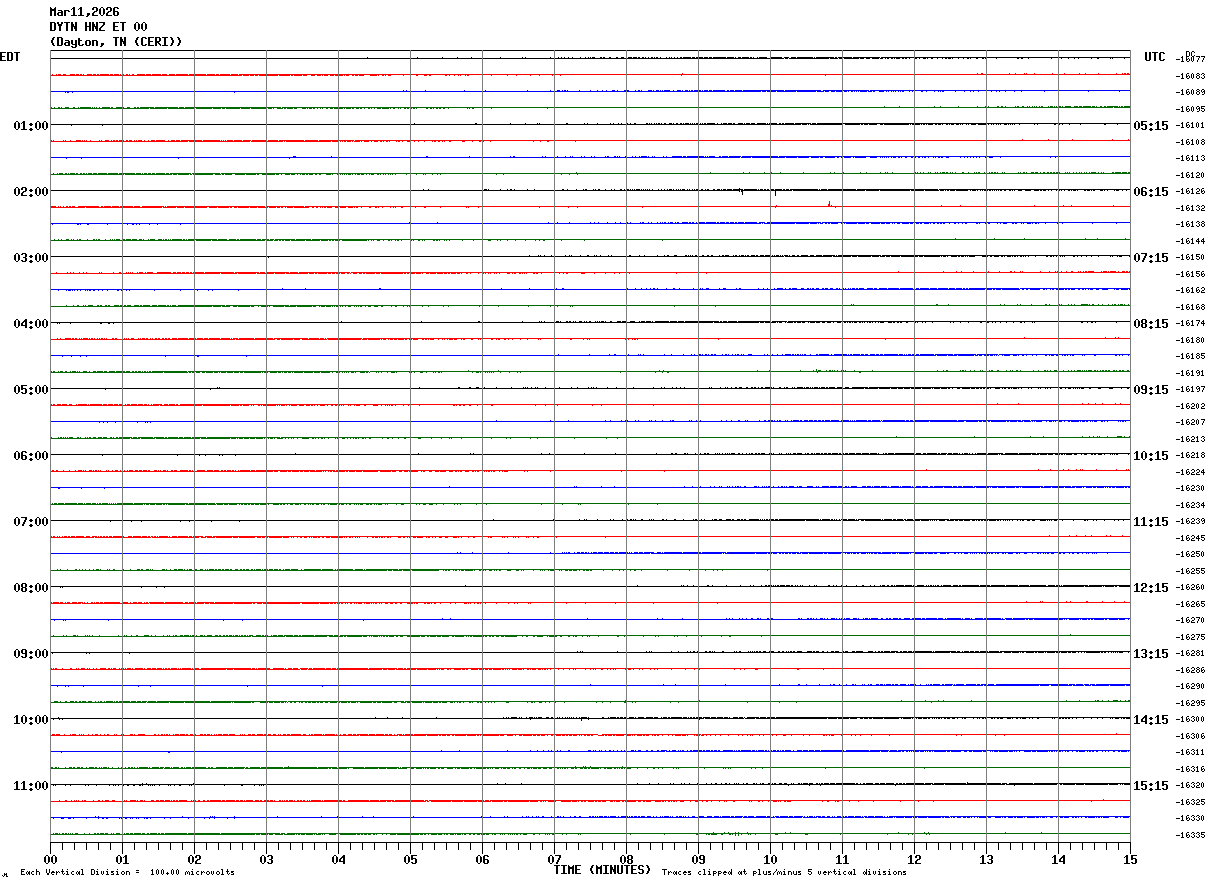The height and width of the screenshot is (886, 1210).
Task: Click the DC offset value "-16083"
Action: (1190, 76)
